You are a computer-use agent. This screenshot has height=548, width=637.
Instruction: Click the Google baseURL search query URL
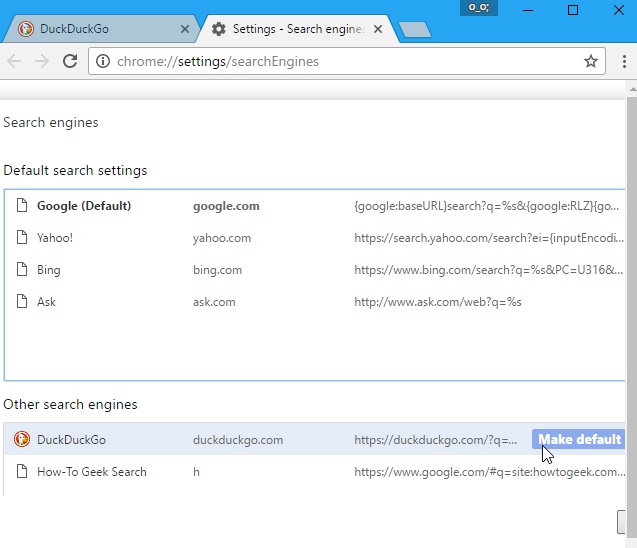point(486,206)
